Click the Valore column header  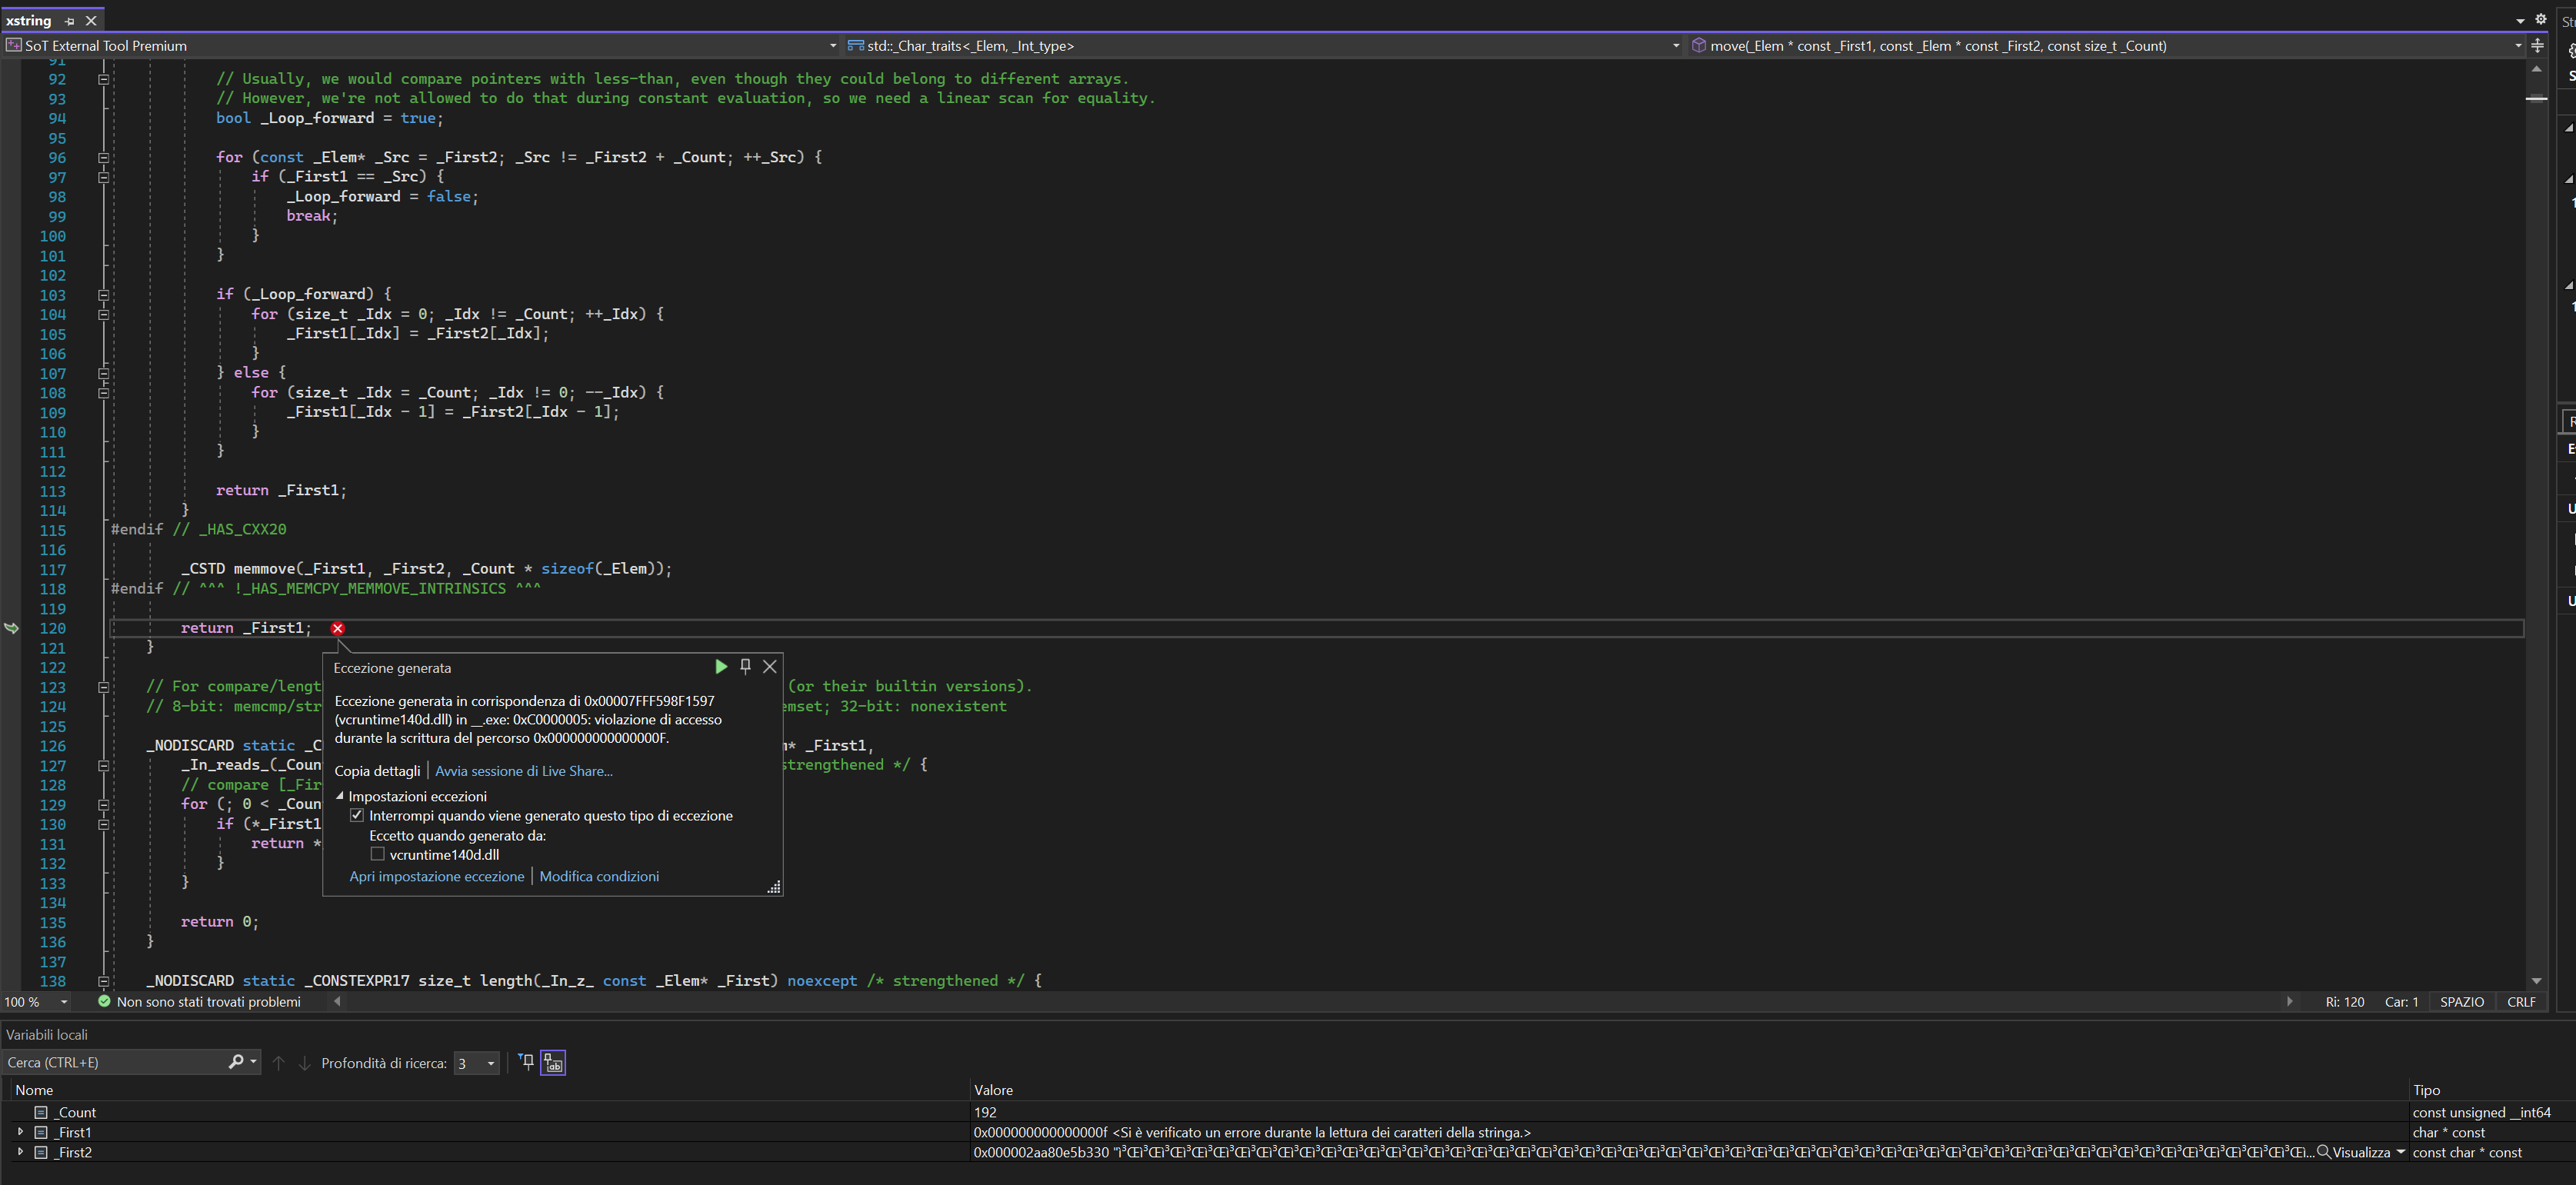click(1690, 1090)
